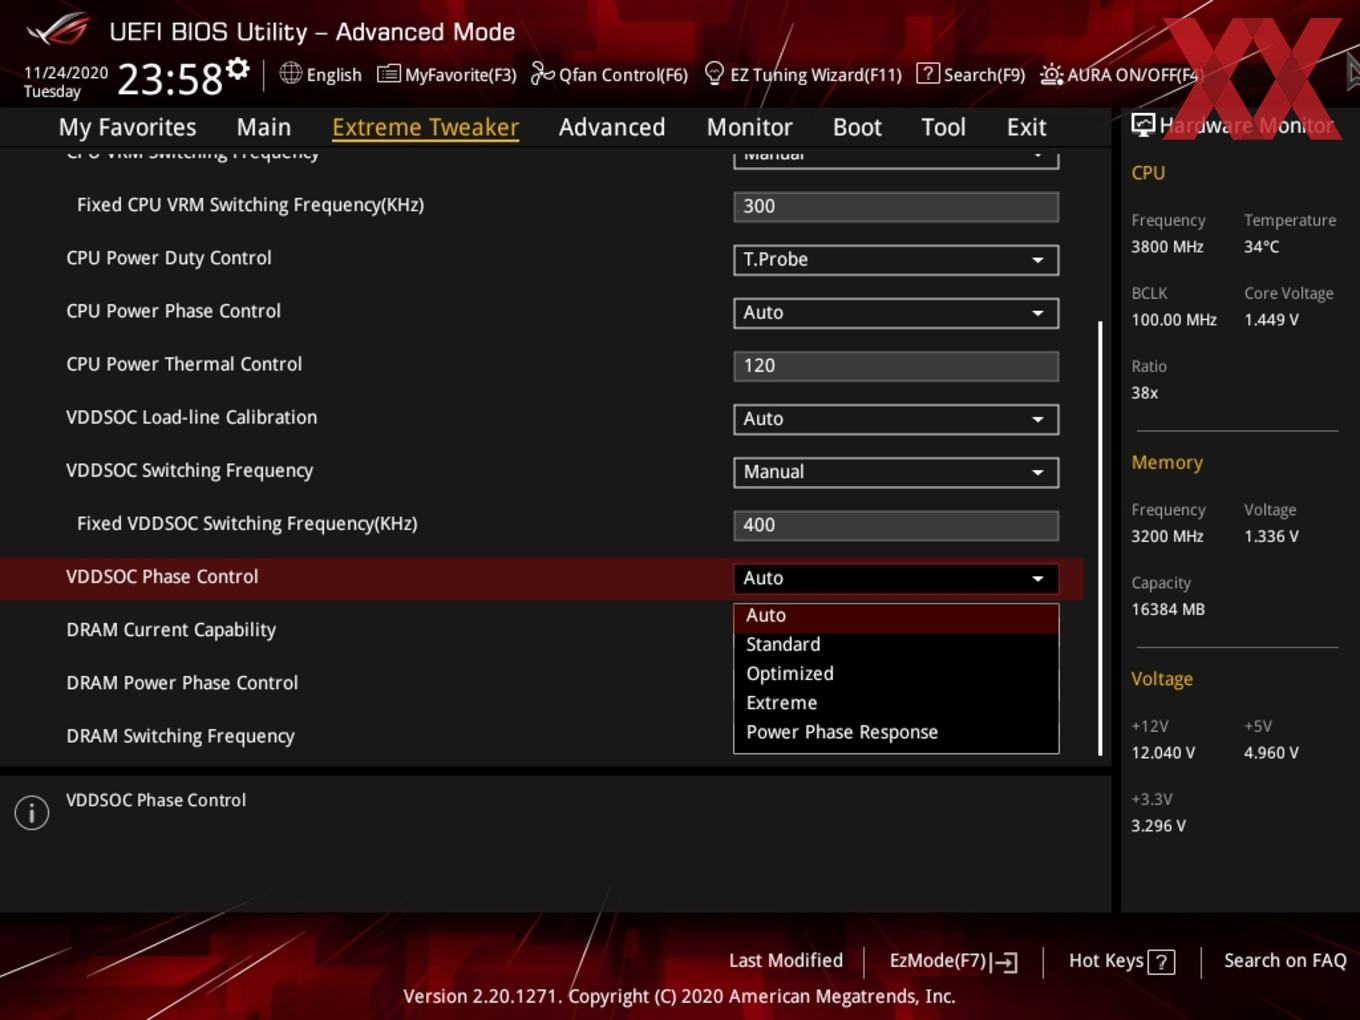
Task: Launch EZ Tuning Wizard lightbulb icon
Action: point(714,74)
